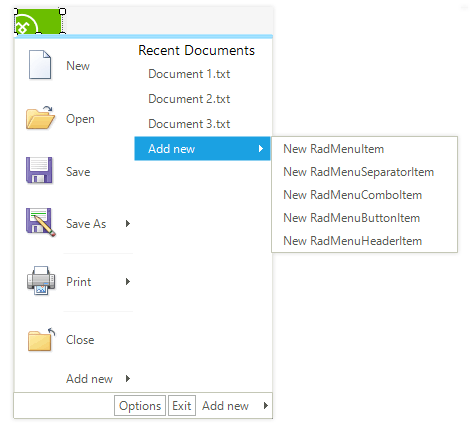Click the highlighted Add new item
Viewport: 470px width, 435px height.
(202, 149)
